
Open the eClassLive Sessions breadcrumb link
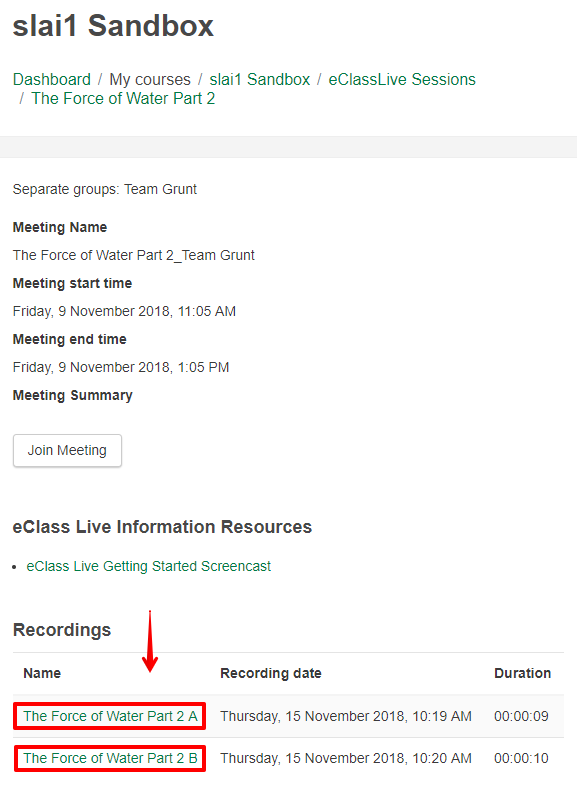(402, 80)
